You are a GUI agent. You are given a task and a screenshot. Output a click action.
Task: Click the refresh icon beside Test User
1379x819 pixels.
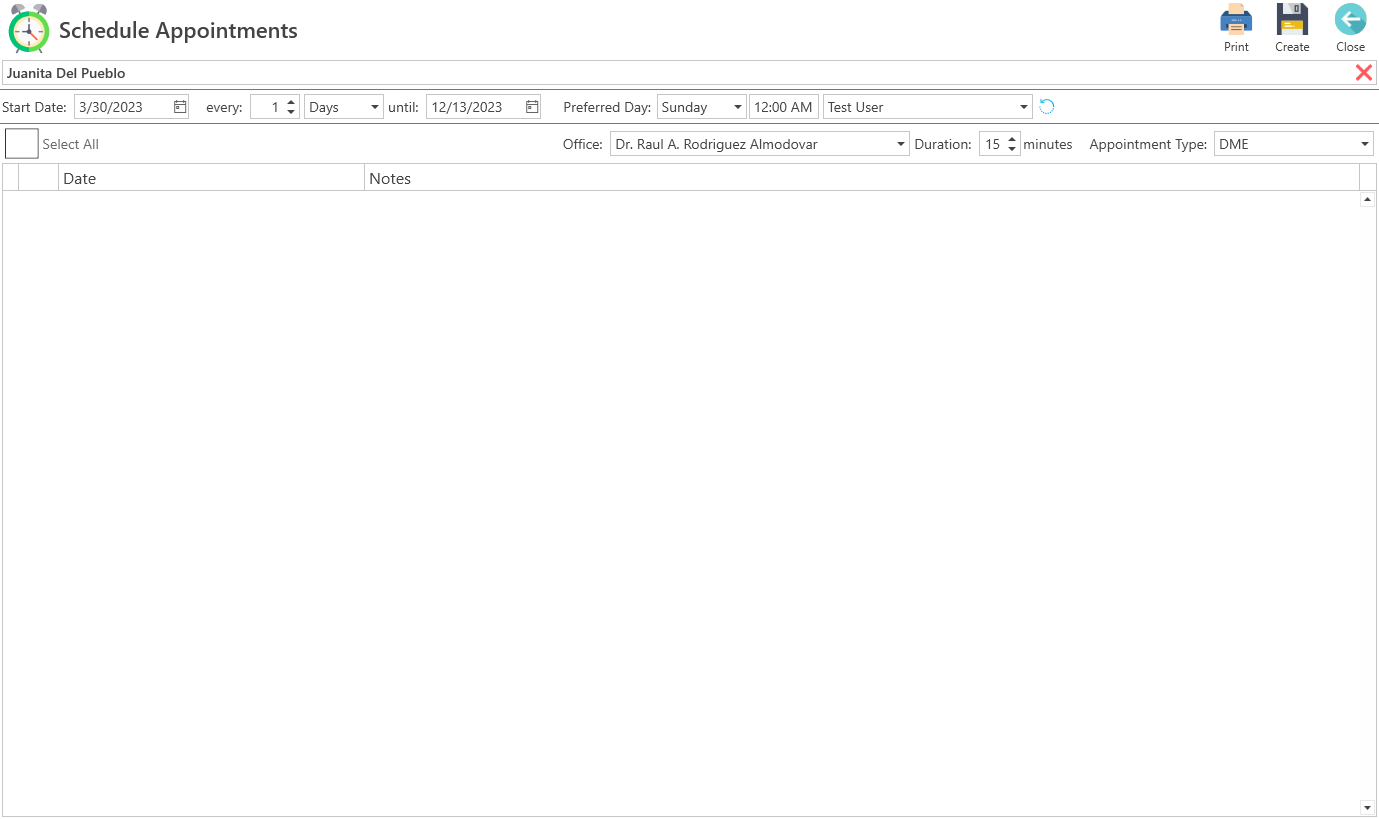tap(1047, 107)
